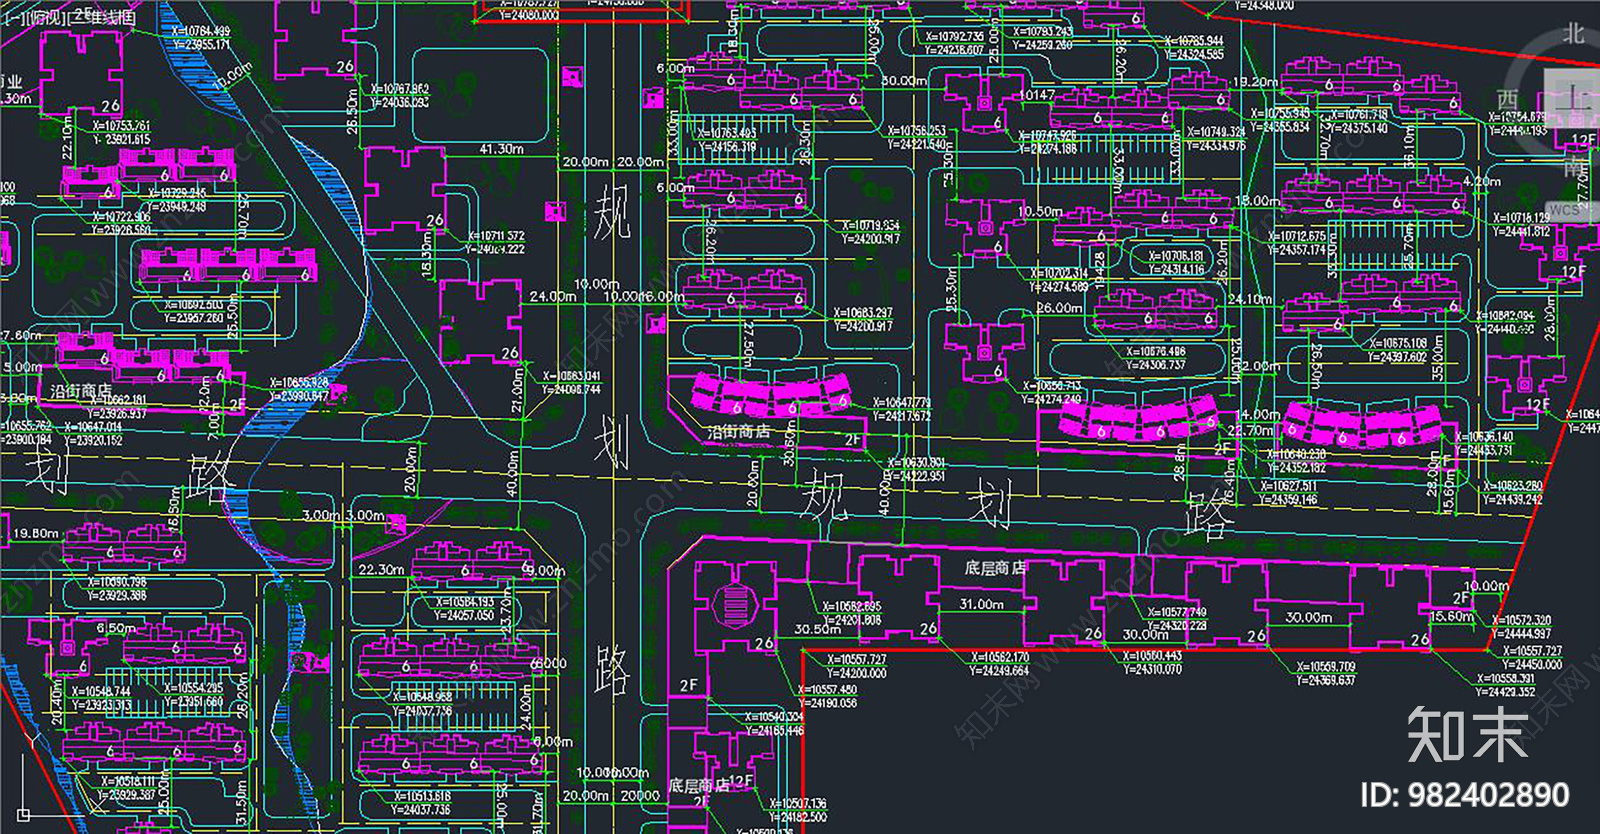Select the 18.00m dimension text
Viewport: 1600px width, 834px height.
pos(1258,200)
